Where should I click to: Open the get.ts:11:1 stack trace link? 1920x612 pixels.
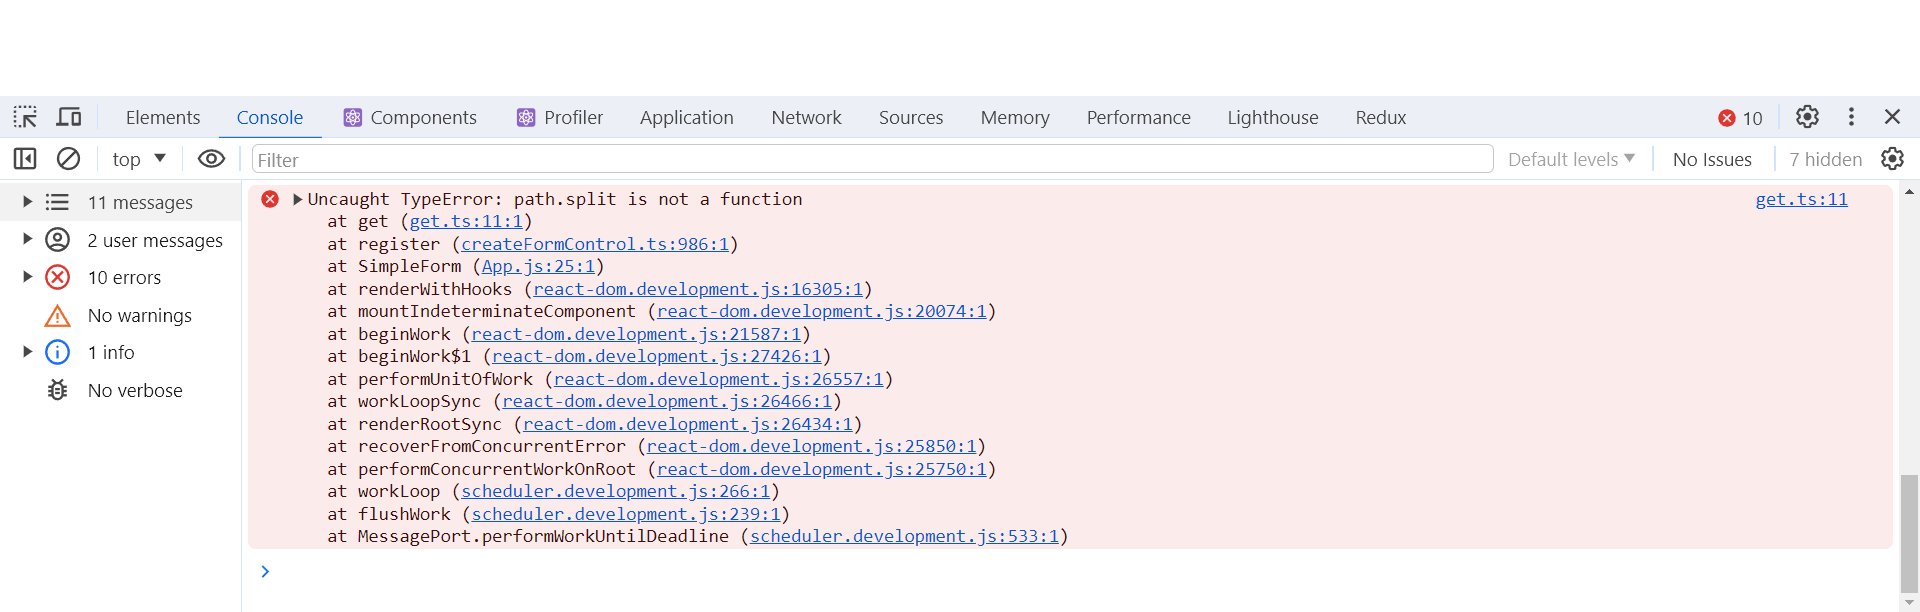466,221
